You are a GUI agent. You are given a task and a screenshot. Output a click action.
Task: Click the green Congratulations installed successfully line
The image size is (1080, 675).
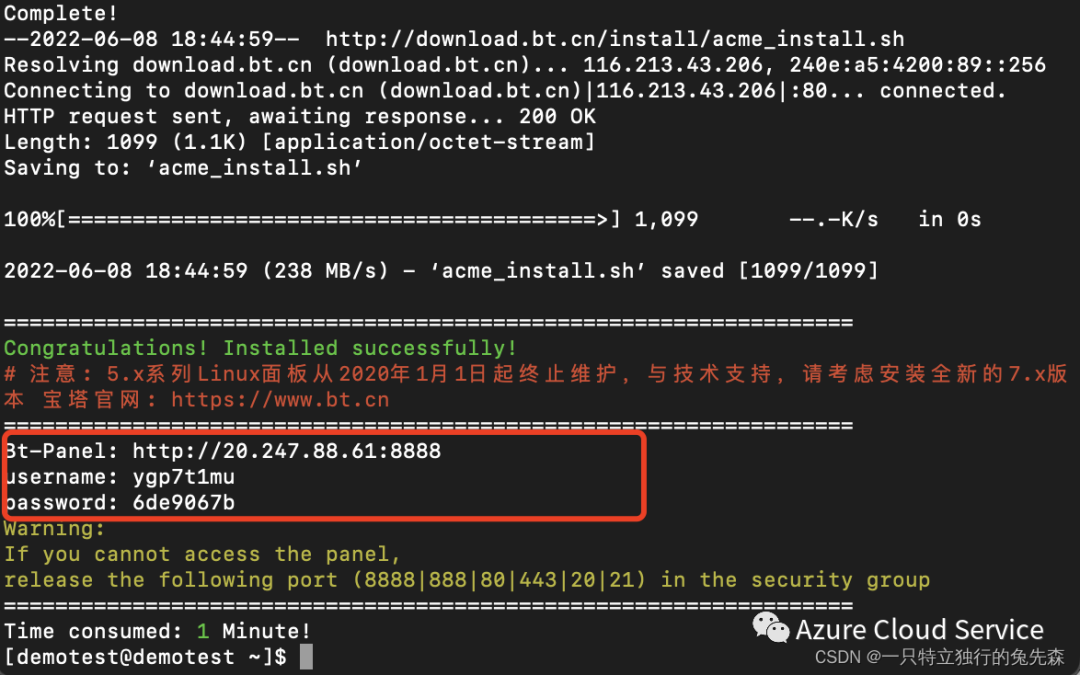[x=260, y=349]
